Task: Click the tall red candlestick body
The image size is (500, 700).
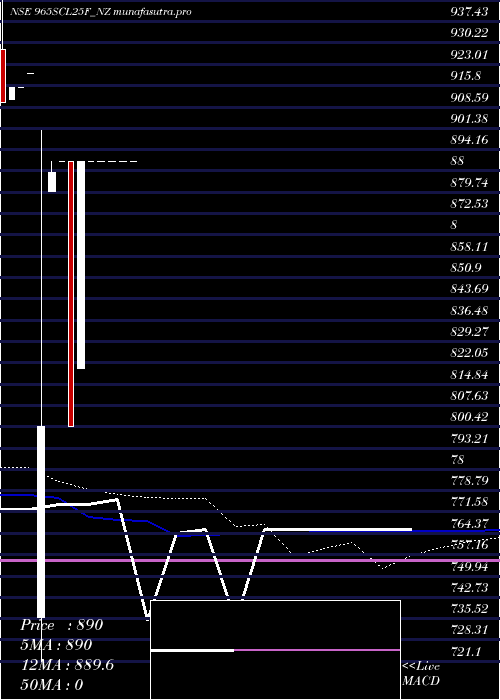Action: [71, 294]
